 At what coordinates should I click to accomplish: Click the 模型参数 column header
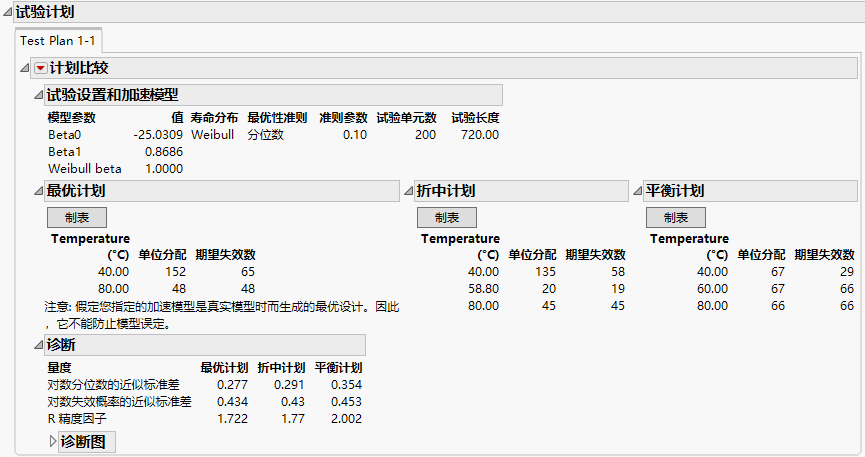[72, 118]
